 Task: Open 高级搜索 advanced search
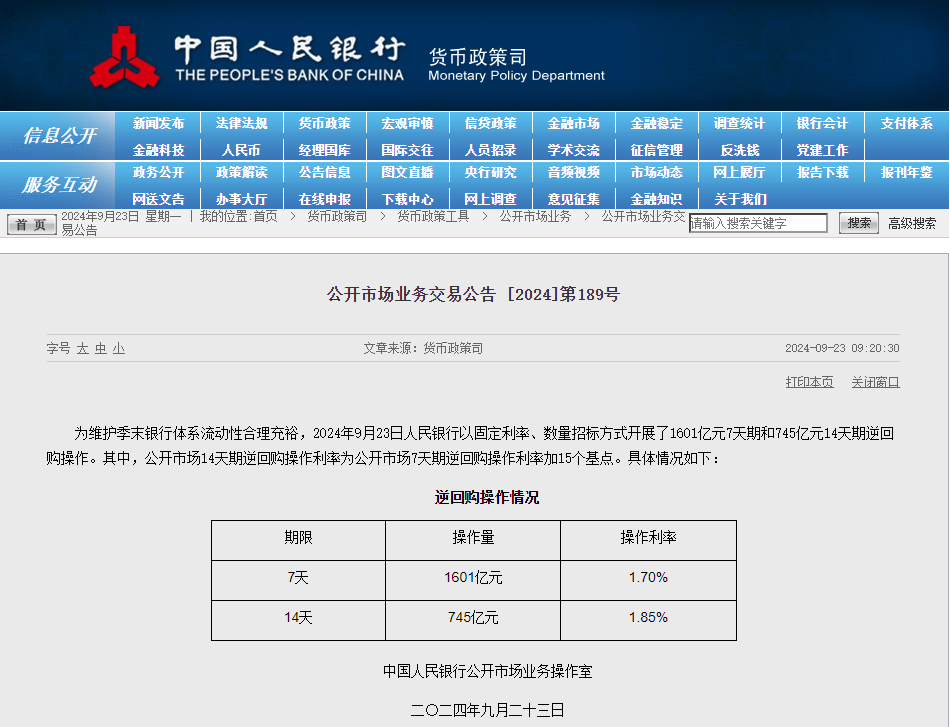click(x=911, y=223)
